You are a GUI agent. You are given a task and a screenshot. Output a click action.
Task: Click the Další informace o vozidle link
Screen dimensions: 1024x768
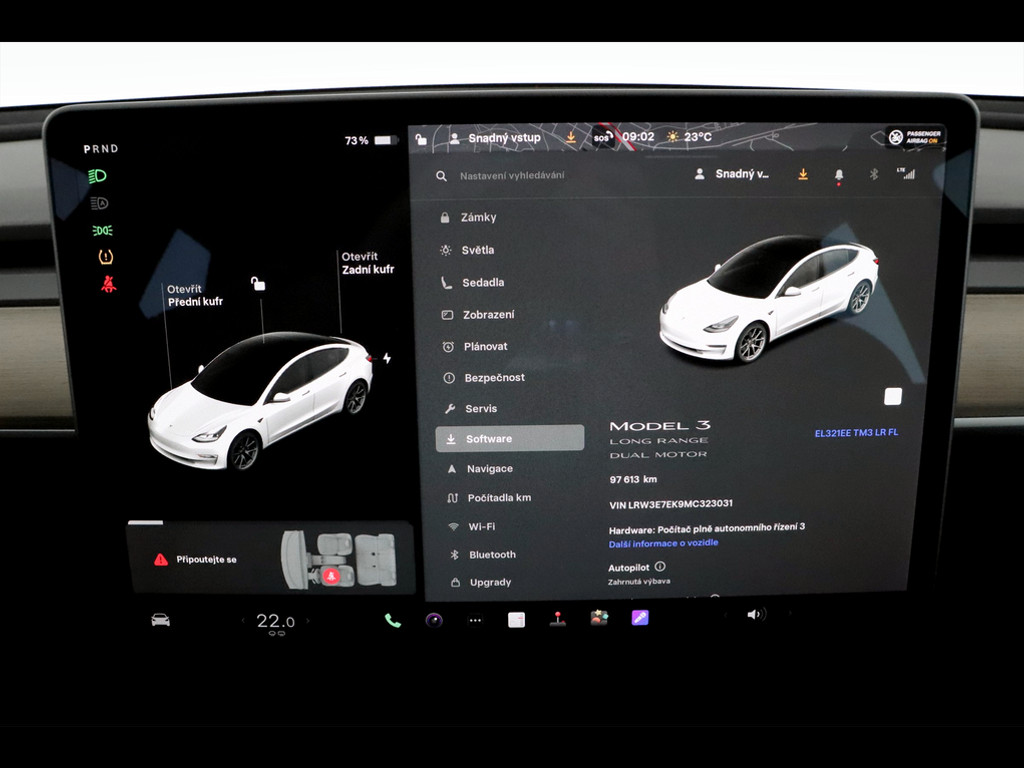[663, 543]
